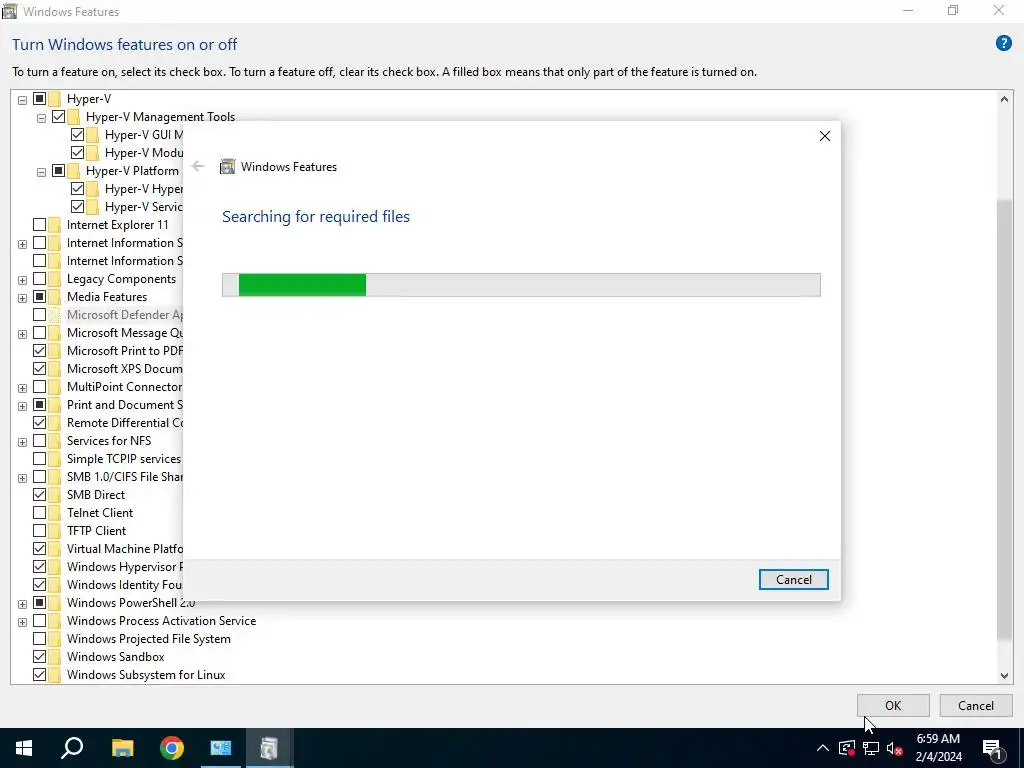Click the Hyper-V folder icon

tap(55, 99)
